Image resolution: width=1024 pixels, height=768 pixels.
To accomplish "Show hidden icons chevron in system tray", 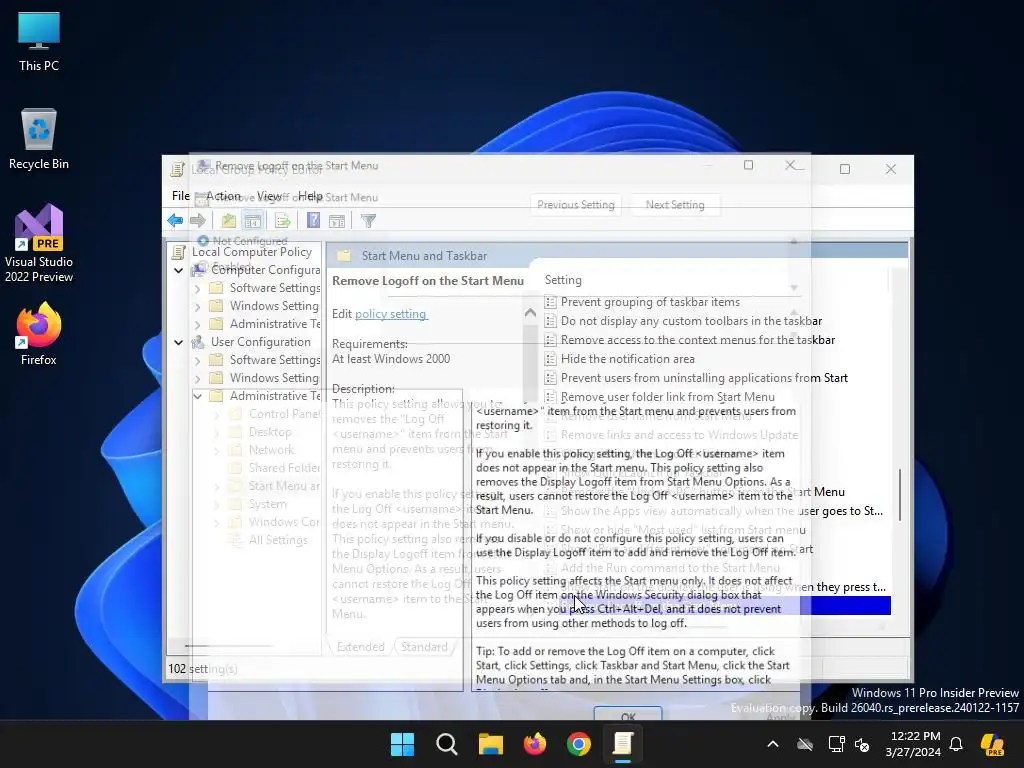I will (x=773, y=744).
